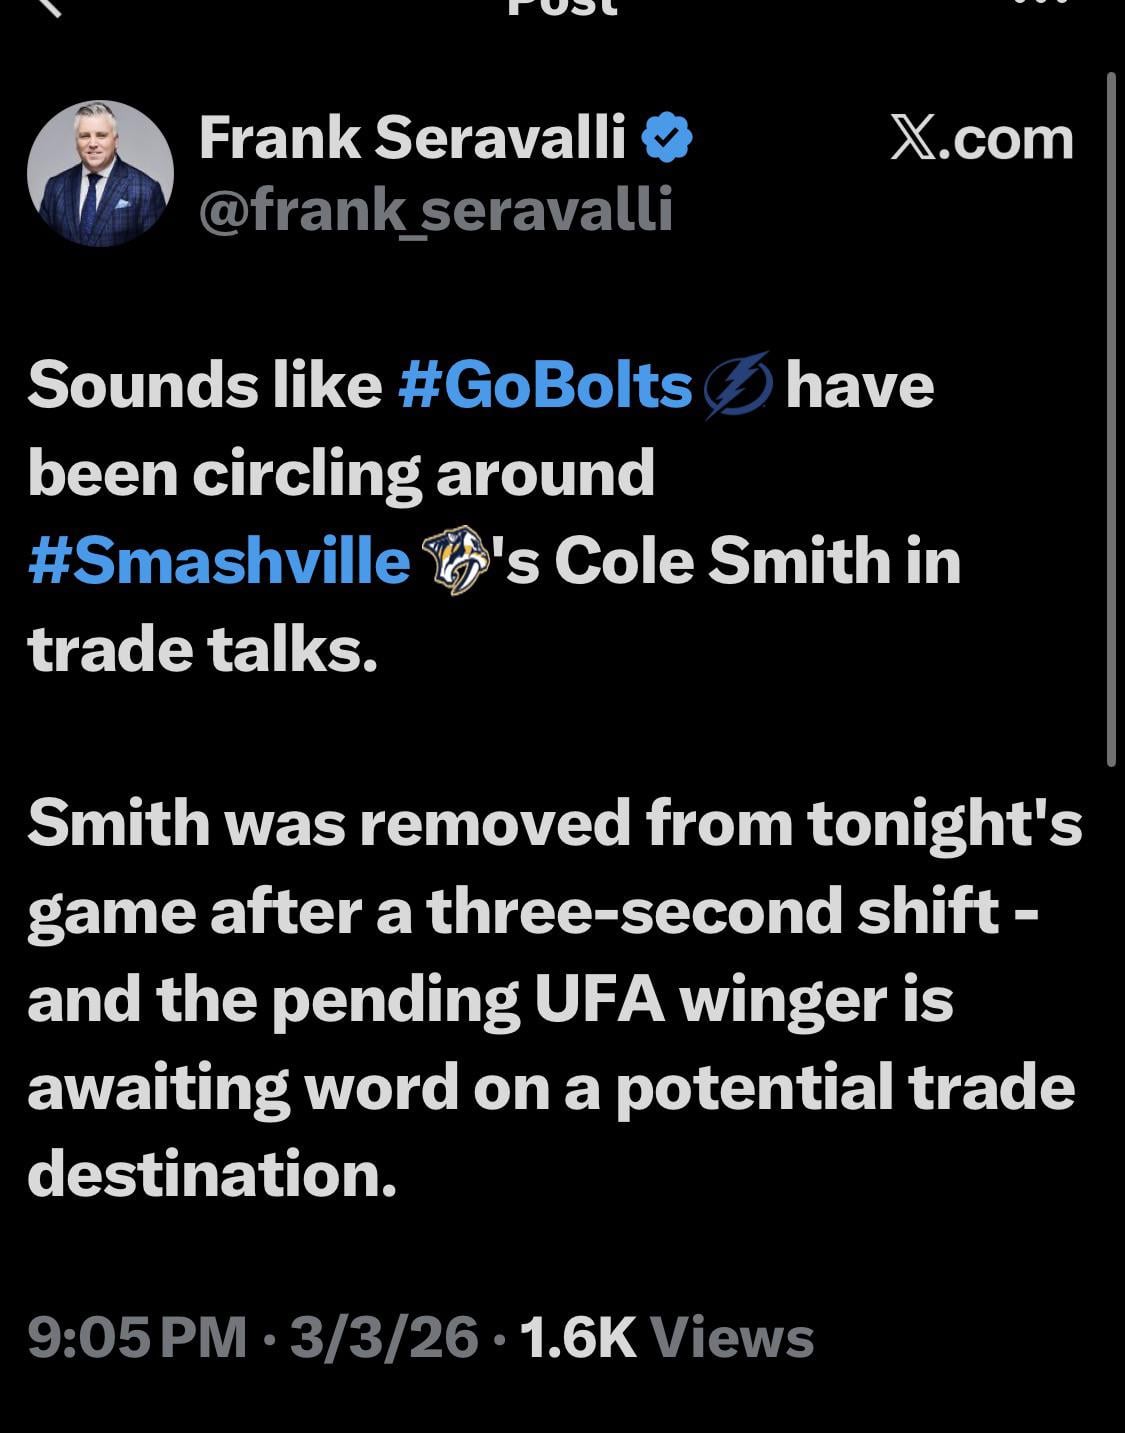
Task: Tap the @frank_seravalli handle
Action: point(435,209)
